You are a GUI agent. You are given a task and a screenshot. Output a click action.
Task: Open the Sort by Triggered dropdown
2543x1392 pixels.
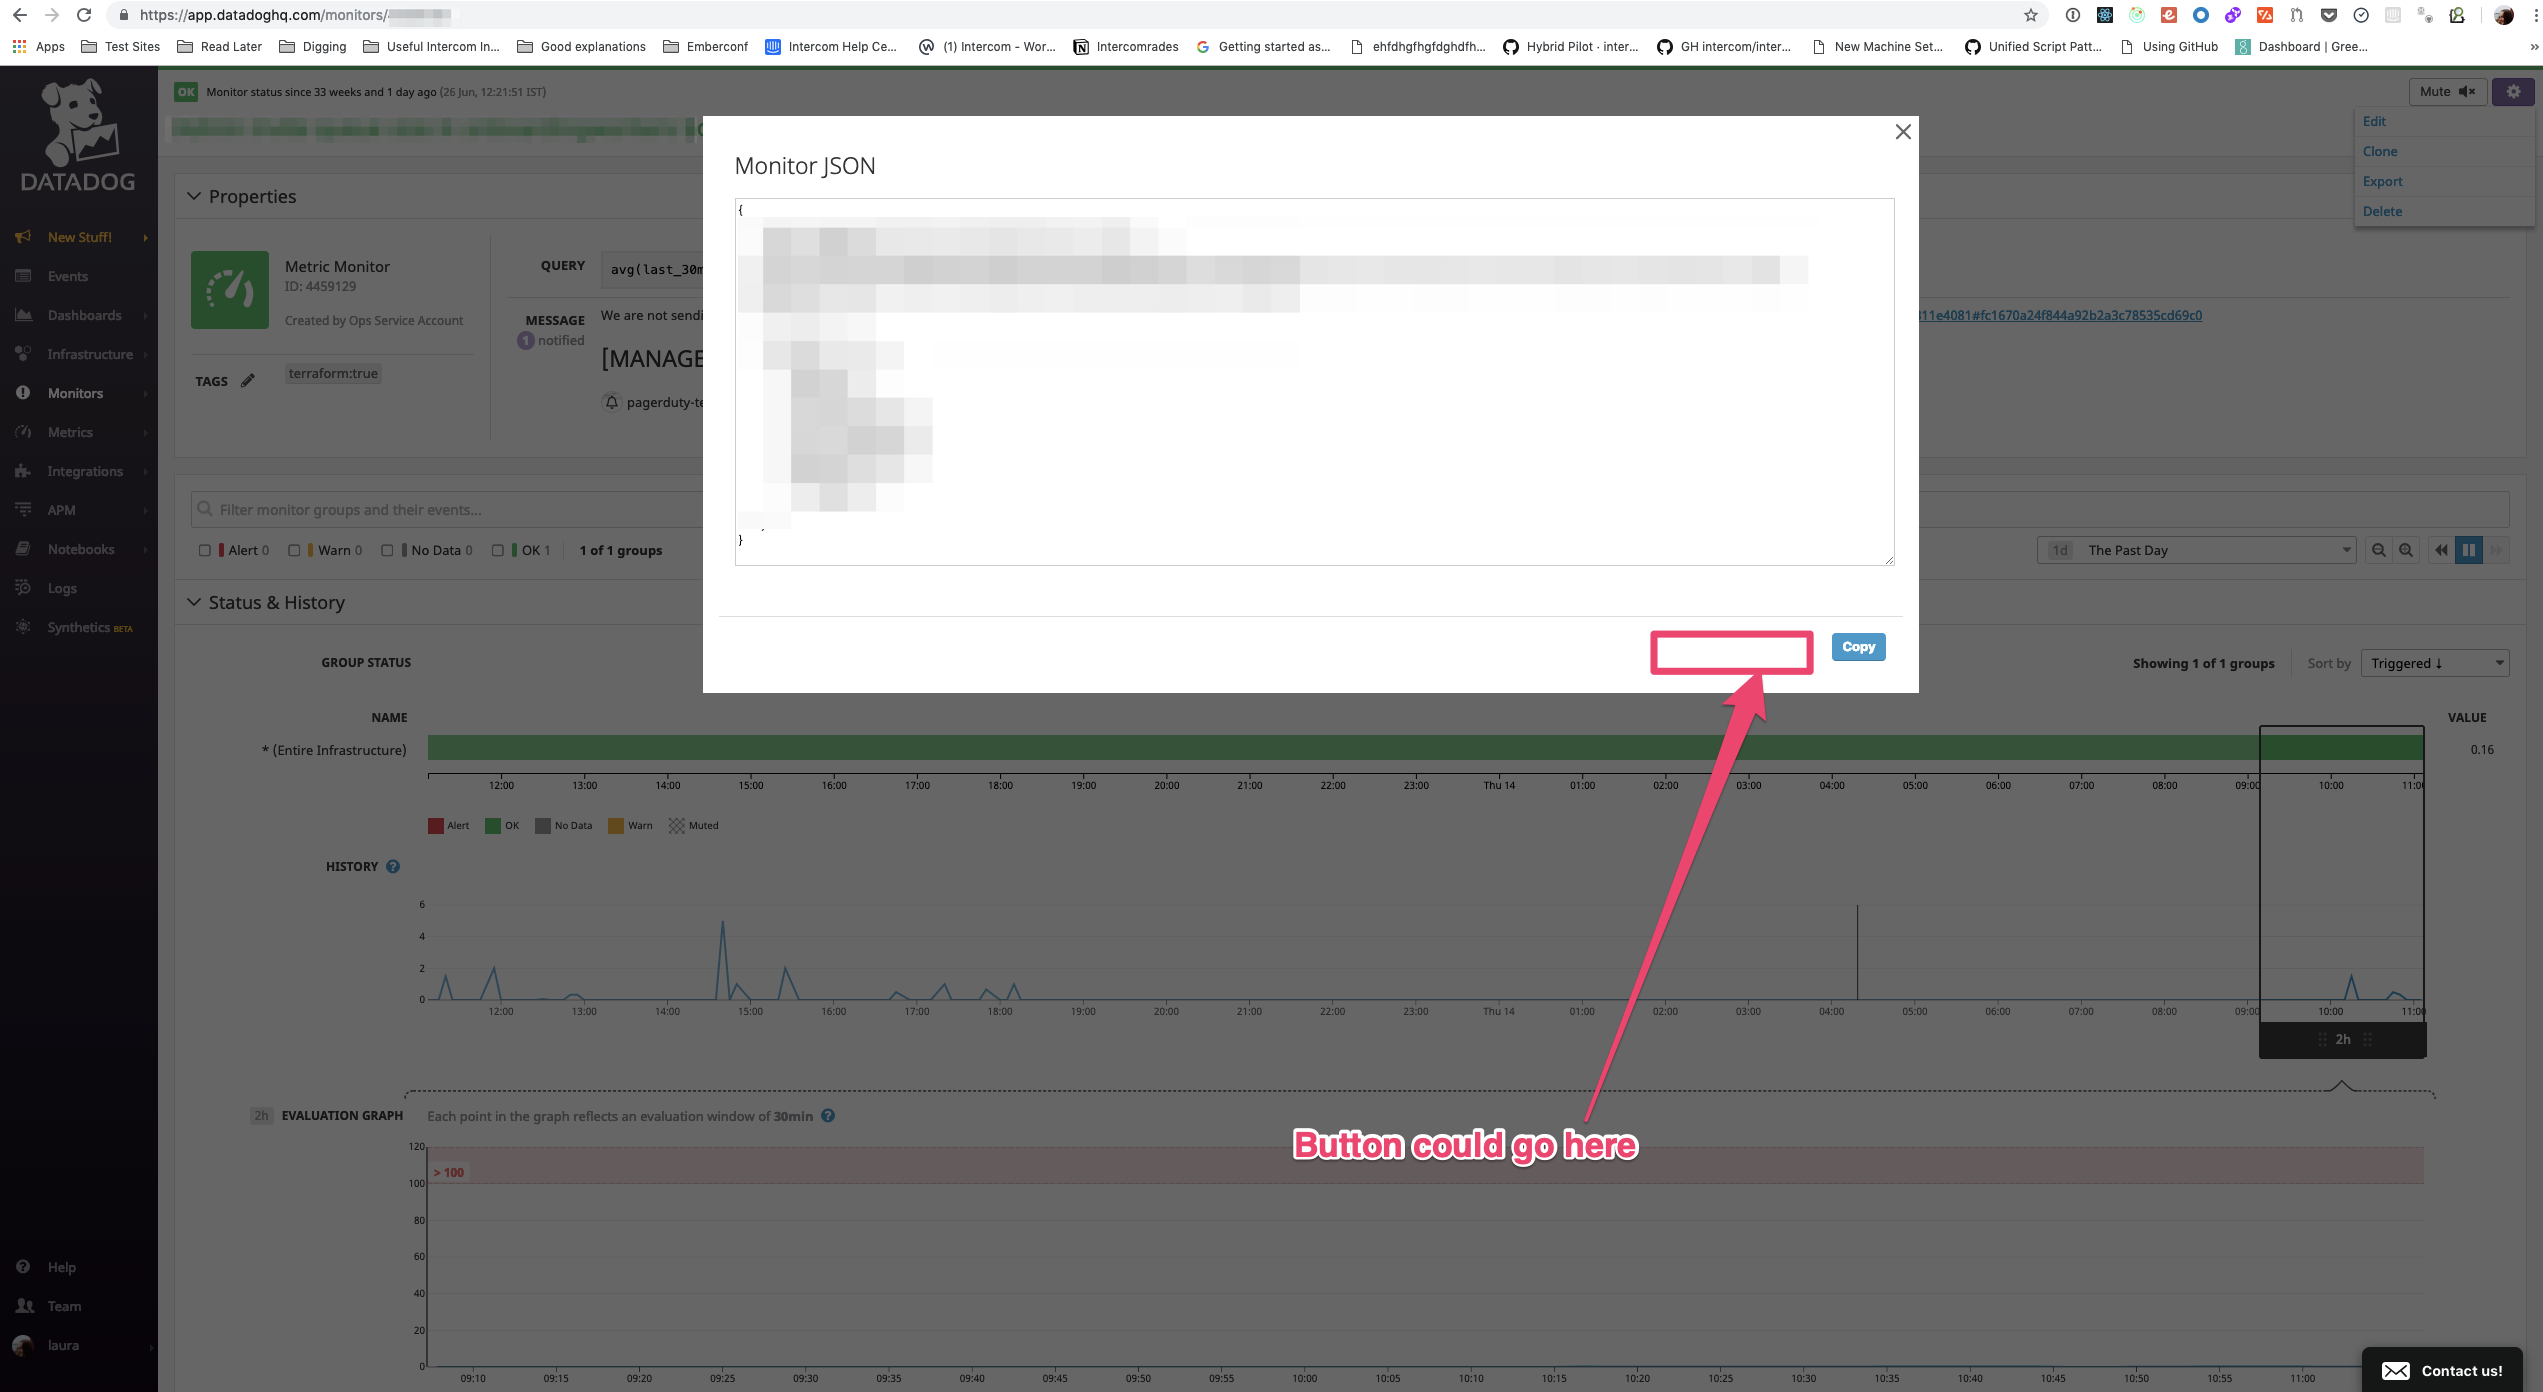[2434, 663]
